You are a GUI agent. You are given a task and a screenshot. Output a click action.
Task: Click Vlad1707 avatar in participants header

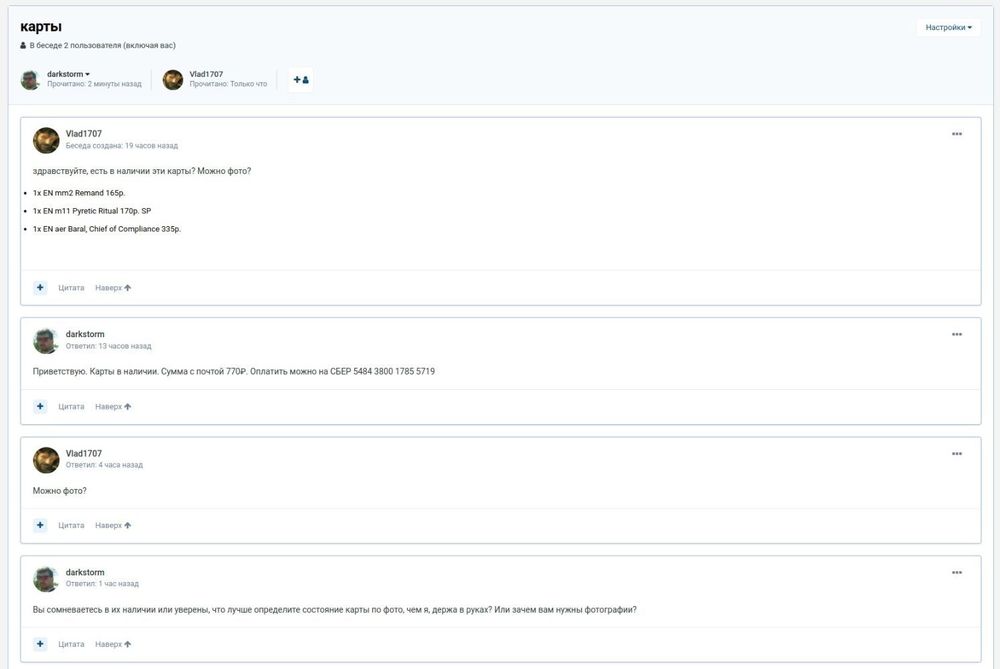tap(173, 80)
